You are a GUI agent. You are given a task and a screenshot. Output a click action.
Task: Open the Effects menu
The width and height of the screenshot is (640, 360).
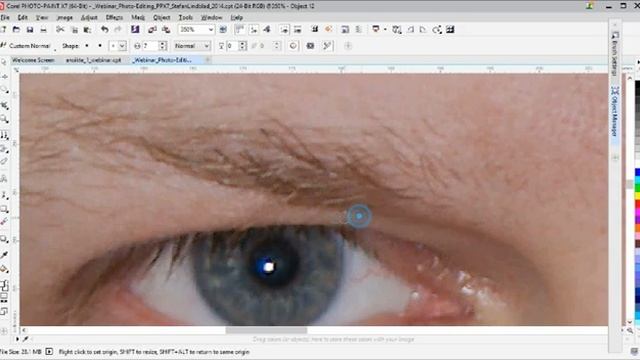(x=114, y=18)
